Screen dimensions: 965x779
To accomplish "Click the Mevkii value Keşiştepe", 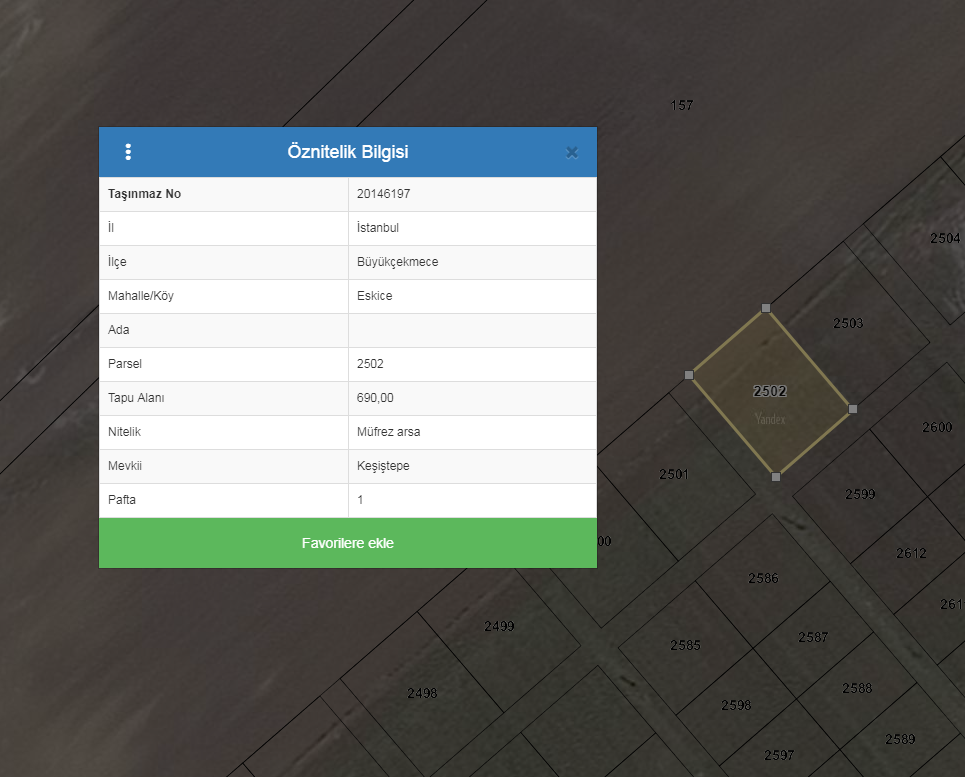I will coord(383,466).
